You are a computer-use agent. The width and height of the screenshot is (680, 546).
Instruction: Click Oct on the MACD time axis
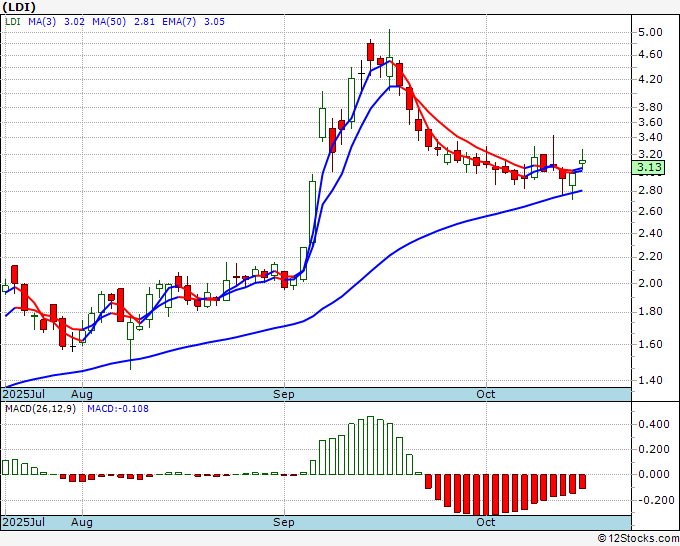click(x=486, y=522)
